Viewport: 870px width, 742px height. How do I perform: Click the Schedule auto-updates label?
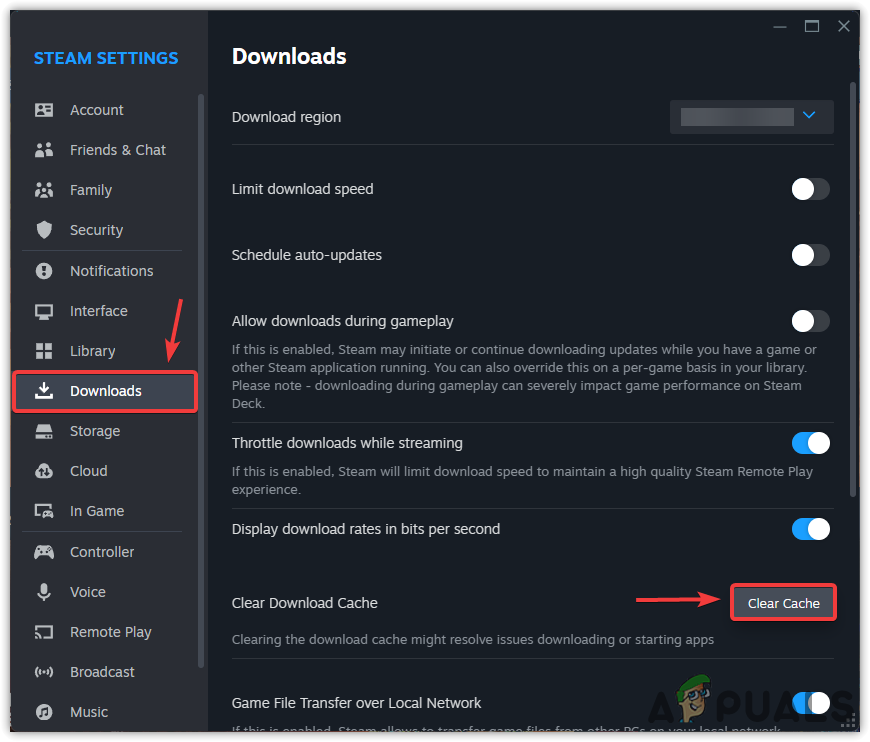point(307,255)
